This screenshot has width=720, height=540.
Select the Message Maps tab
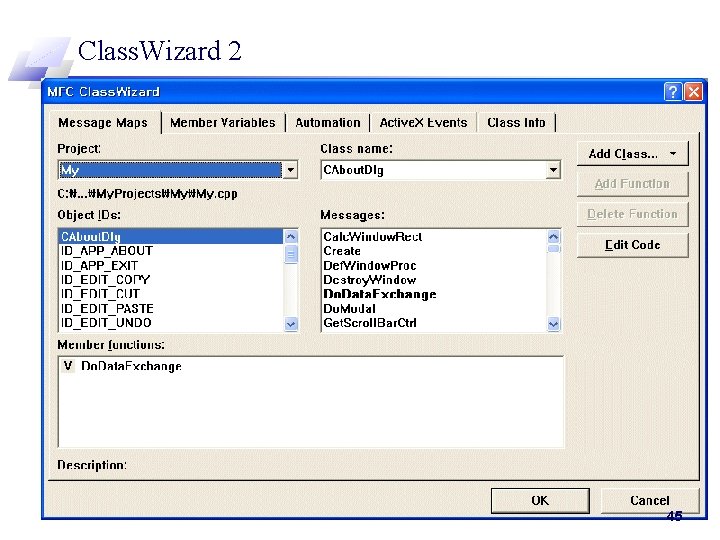point(103,123)
